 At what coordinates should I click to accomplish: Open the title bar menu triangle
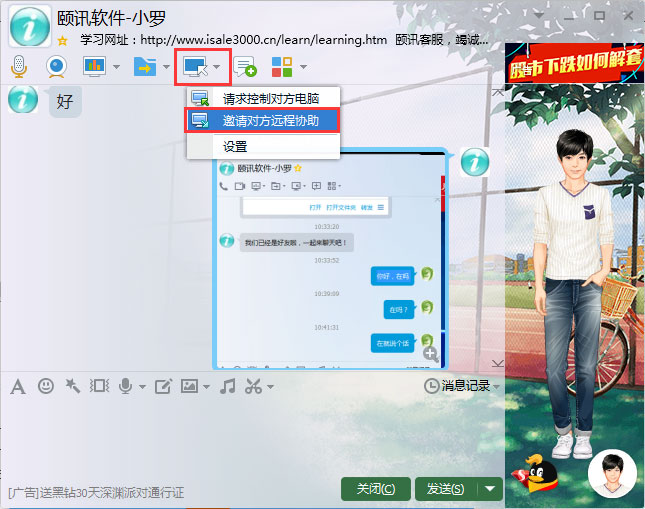(x=538, y=15)
